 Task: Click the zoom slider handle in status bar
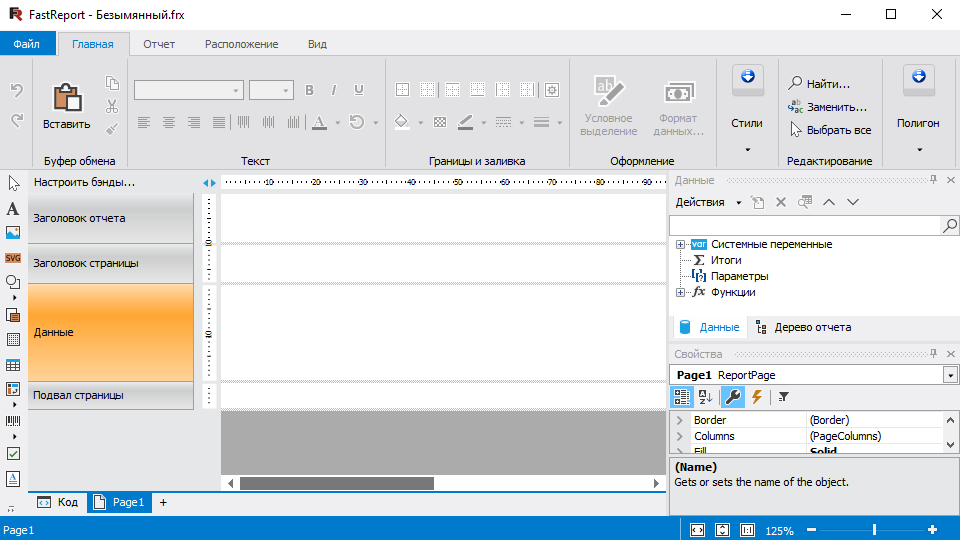coord(874,530)
